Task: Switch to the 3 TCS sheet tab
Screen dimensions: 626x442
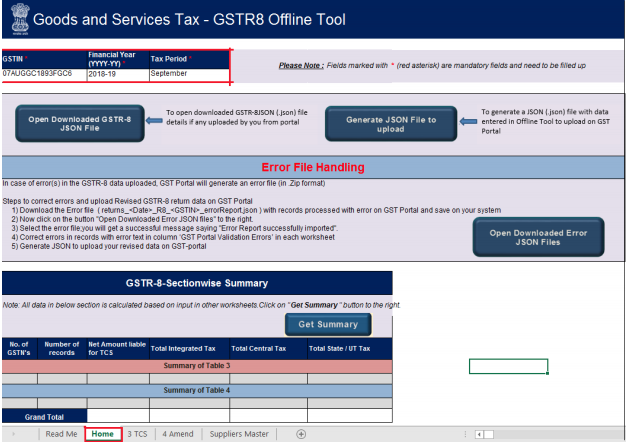Action: (x=137, y=434)
